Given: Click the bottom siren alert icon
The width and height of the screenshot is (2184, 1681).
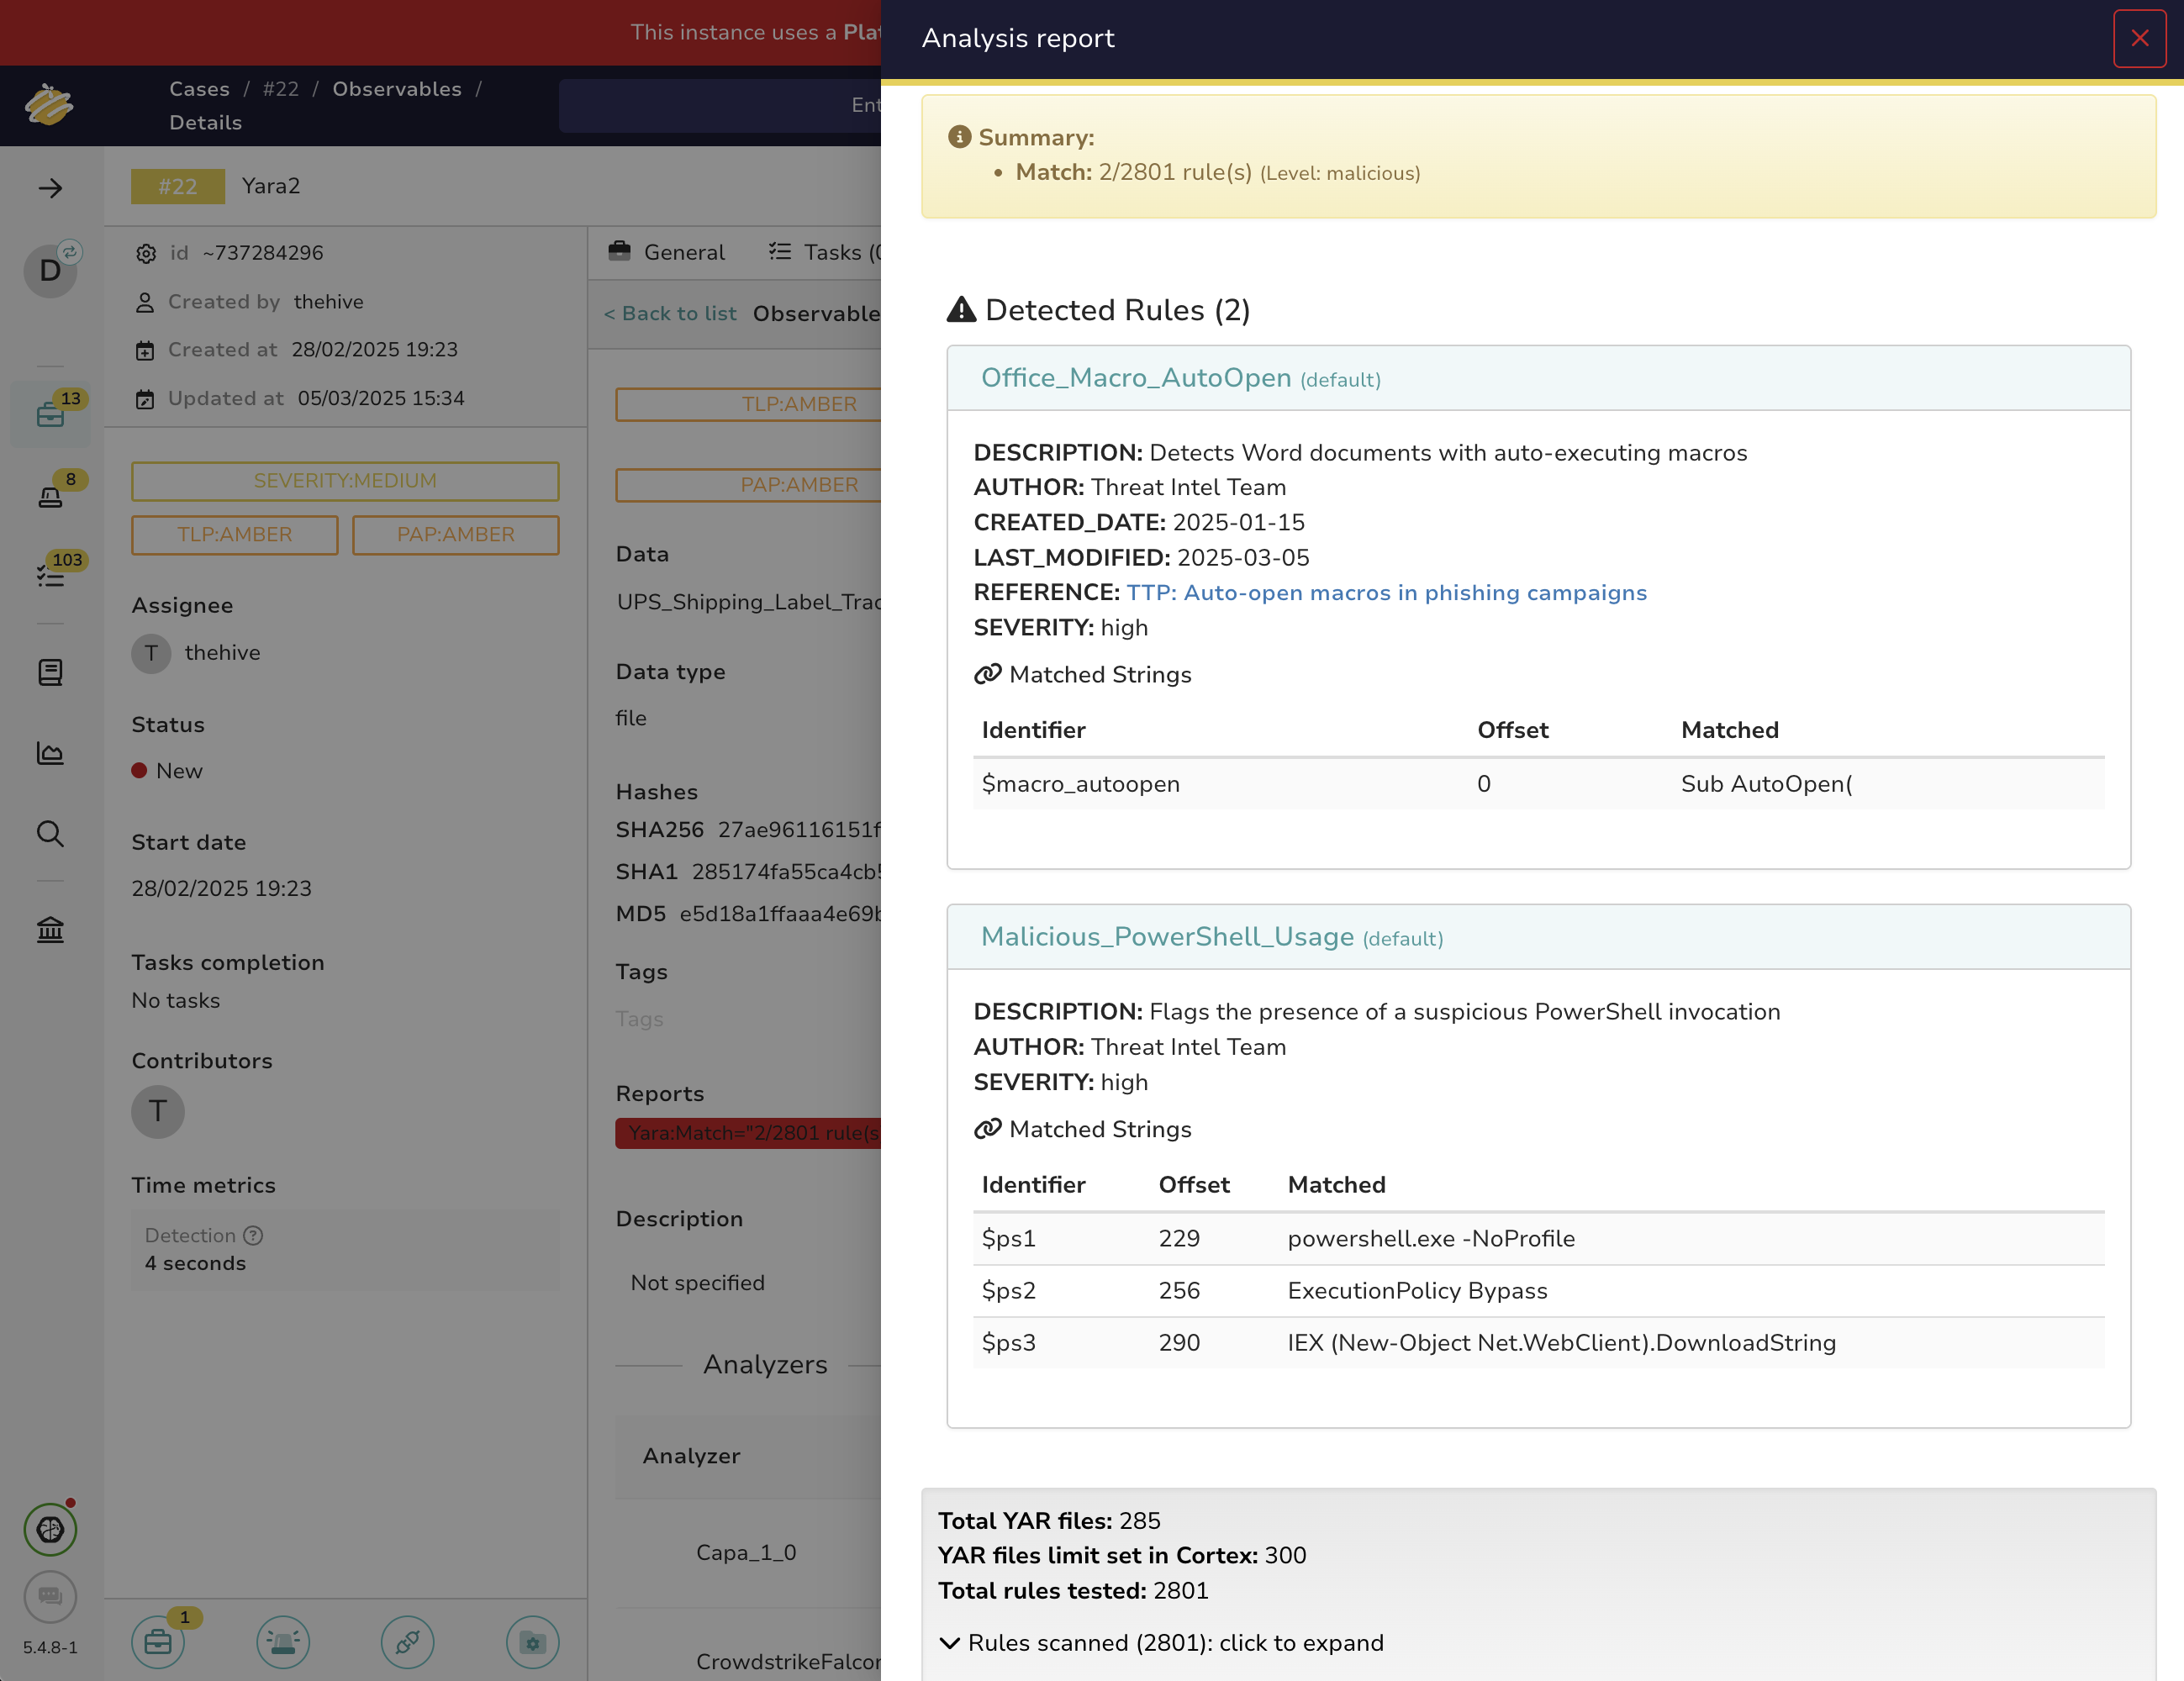Looking at the screenshot, I should tap(283, 1642).
